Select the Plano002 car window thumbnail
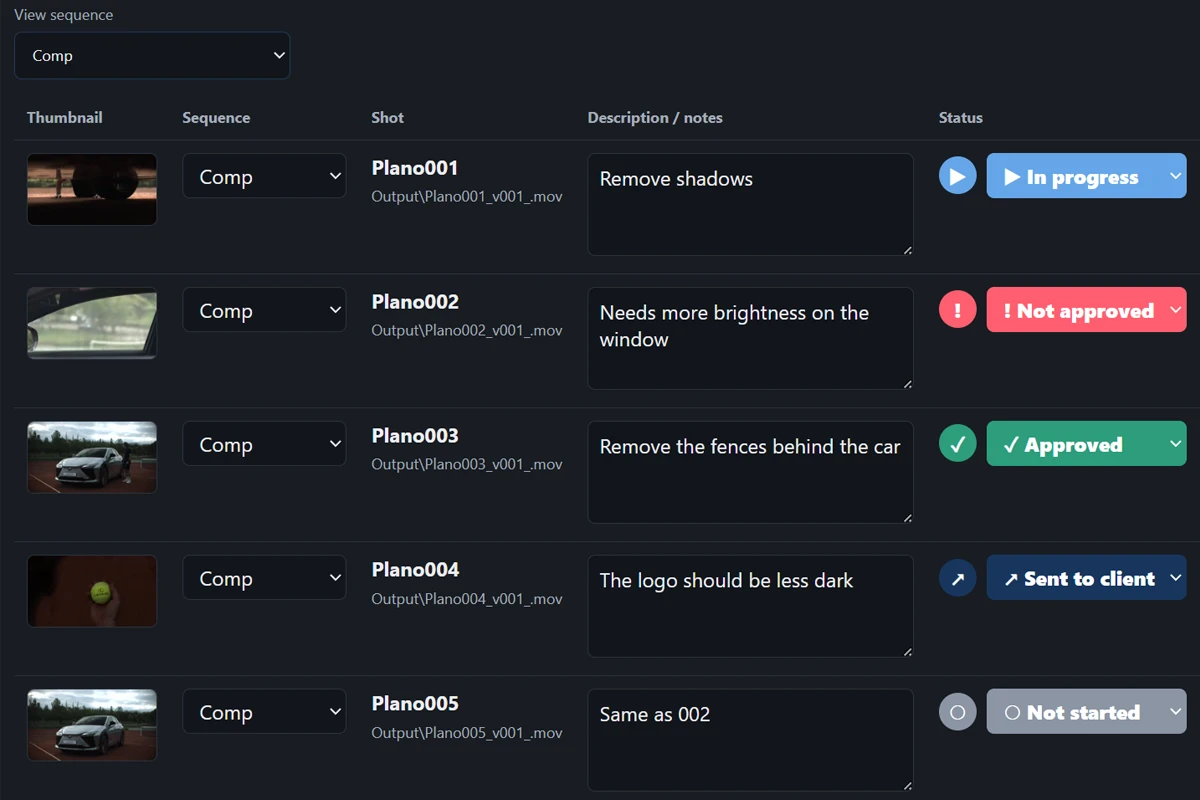 coord(92,323)
